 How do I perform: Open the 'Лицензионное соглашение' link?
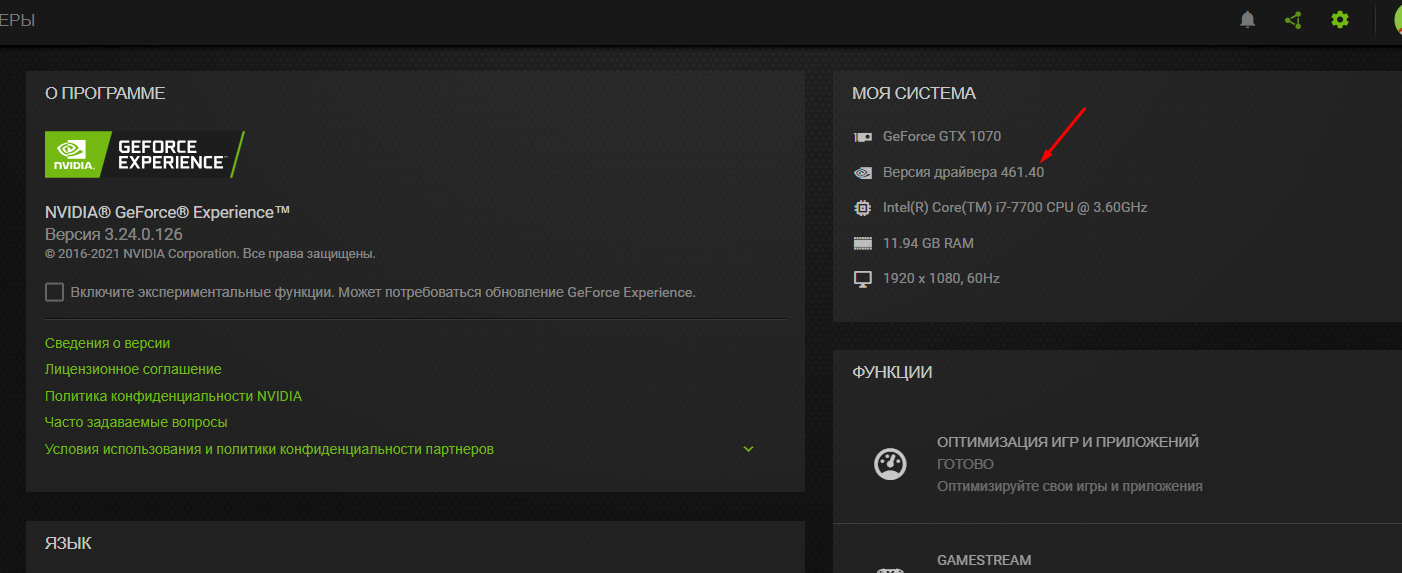click(x=133, y=369)
